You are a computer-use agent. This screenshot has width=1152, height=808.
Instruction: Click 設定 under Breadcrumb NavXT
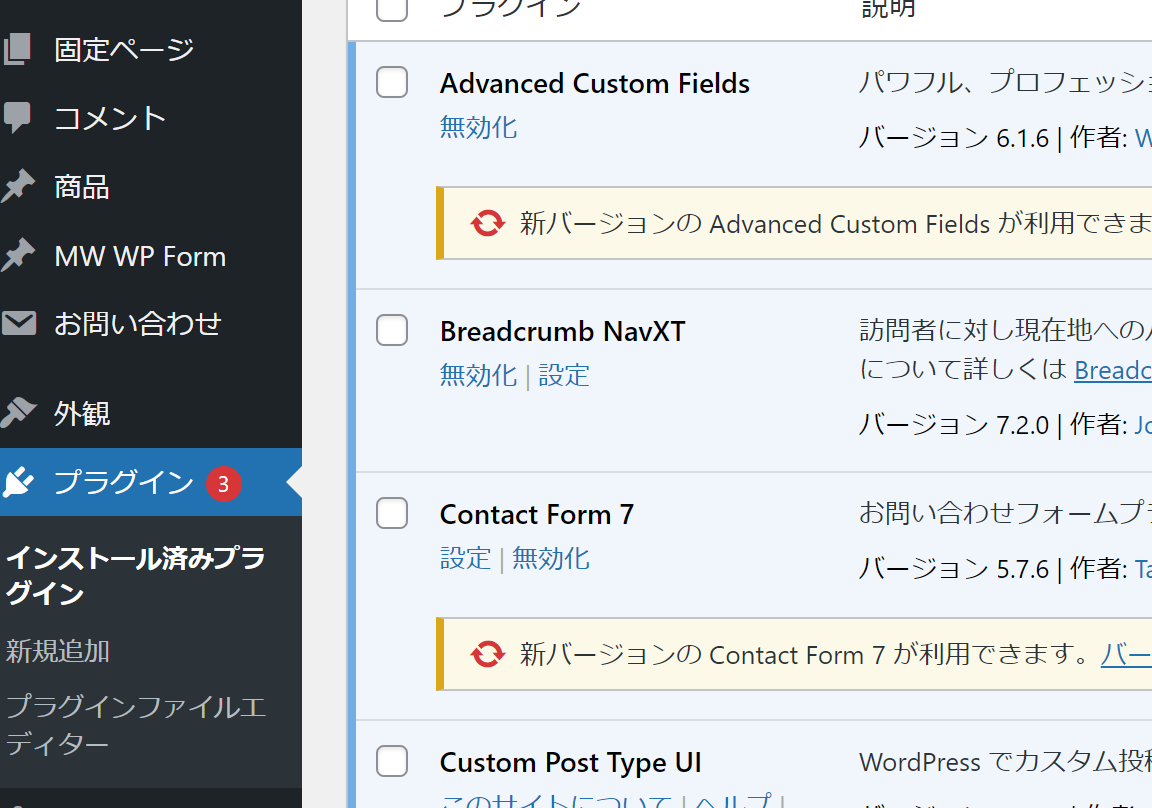click(564, 375)
